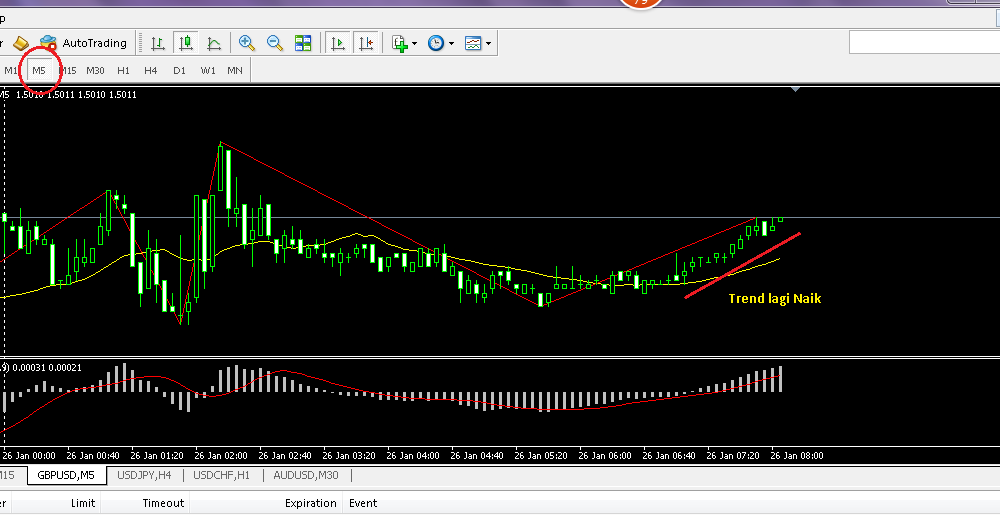Image resolution: width=1000 pixels, height=525 pixels.
Task: Select the candlesticks chart style
Action: [186, 43]
